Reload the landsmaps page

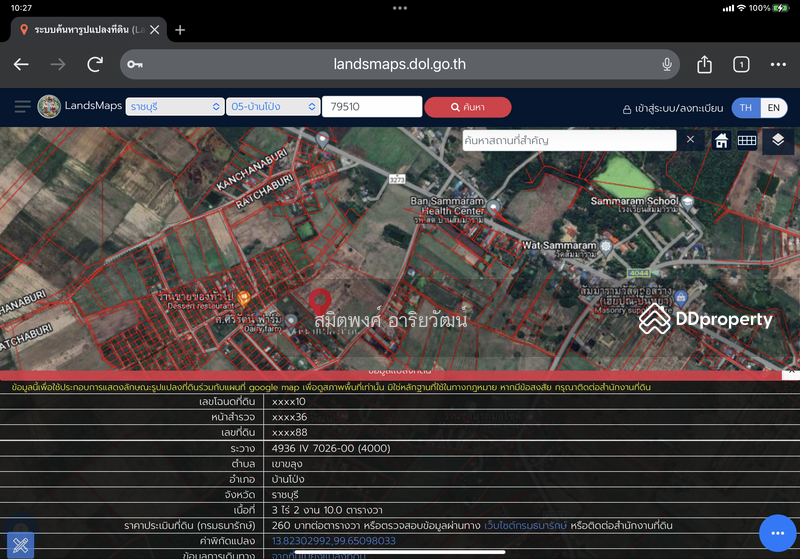95,64
